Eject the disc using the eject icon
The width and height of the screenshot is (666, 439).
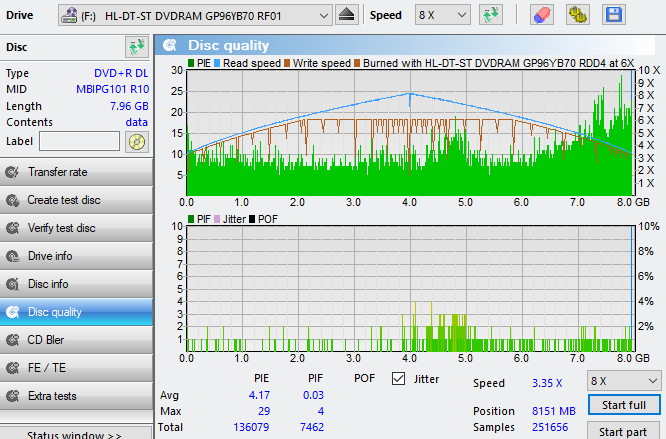tap(346, 15)
